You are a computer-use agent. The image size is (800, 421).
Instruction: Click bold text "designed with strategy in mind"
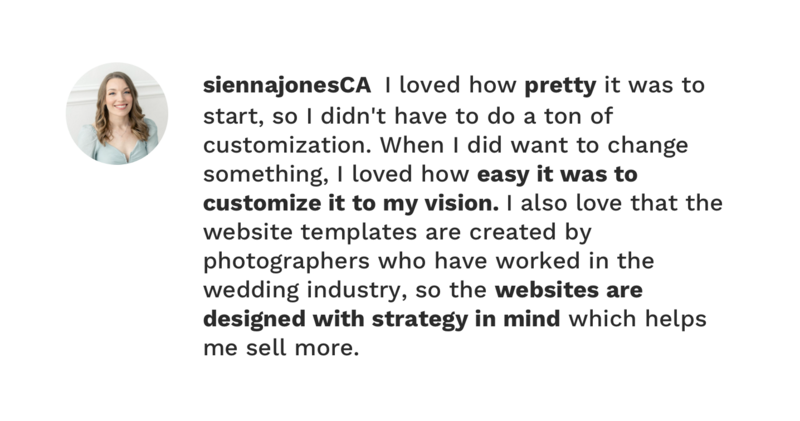(x=382, y=320)
